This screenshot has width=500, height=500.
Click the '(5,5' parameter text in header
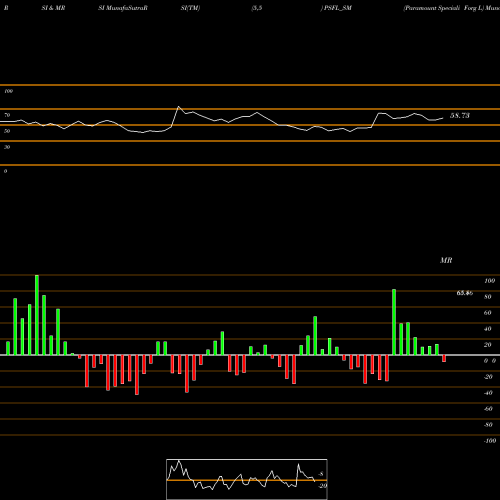pyautogui.click(x=257, y=8)
